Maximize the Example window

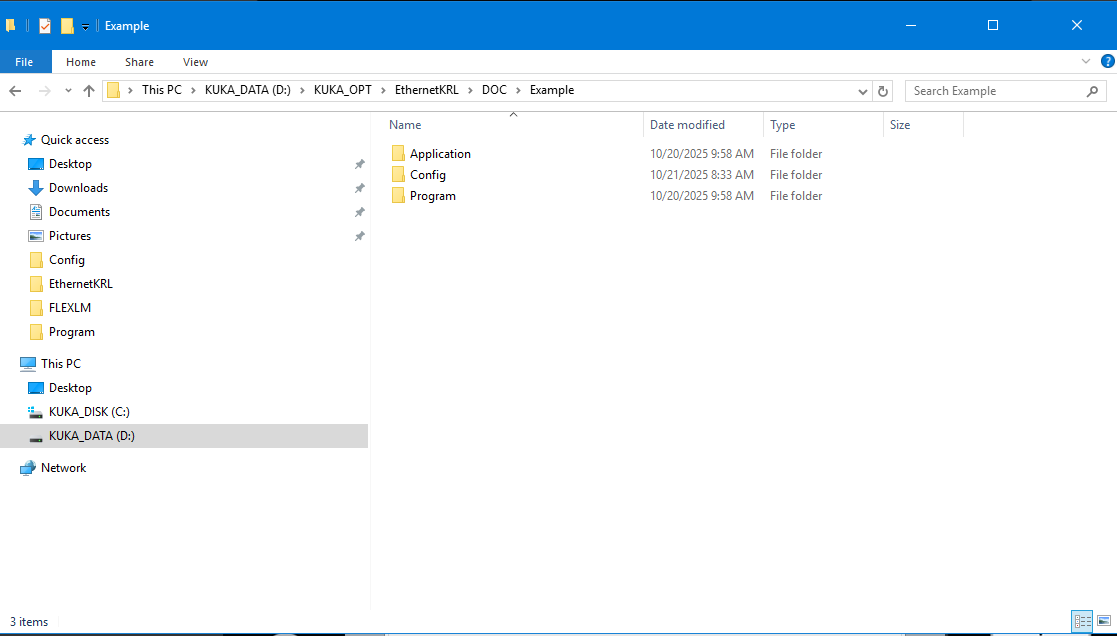coord(993,26)
